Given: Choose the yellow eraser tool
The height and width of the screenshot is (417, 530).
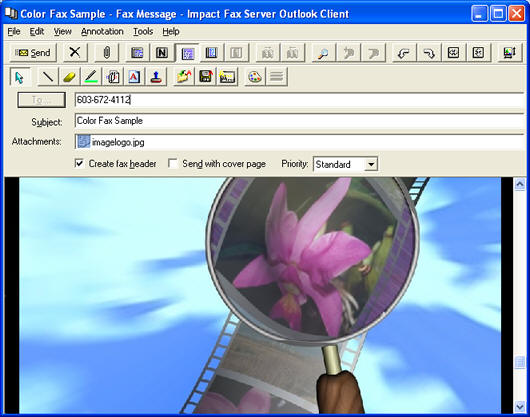Looking at the screenshot, I should pos(69,77).
